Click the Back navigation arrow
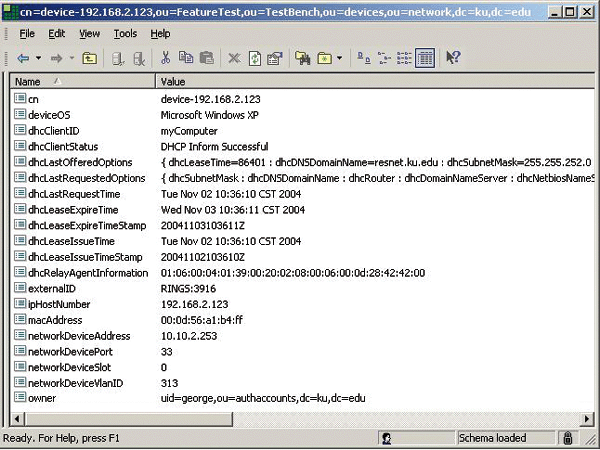600x450 pixels. click(22, 58)
